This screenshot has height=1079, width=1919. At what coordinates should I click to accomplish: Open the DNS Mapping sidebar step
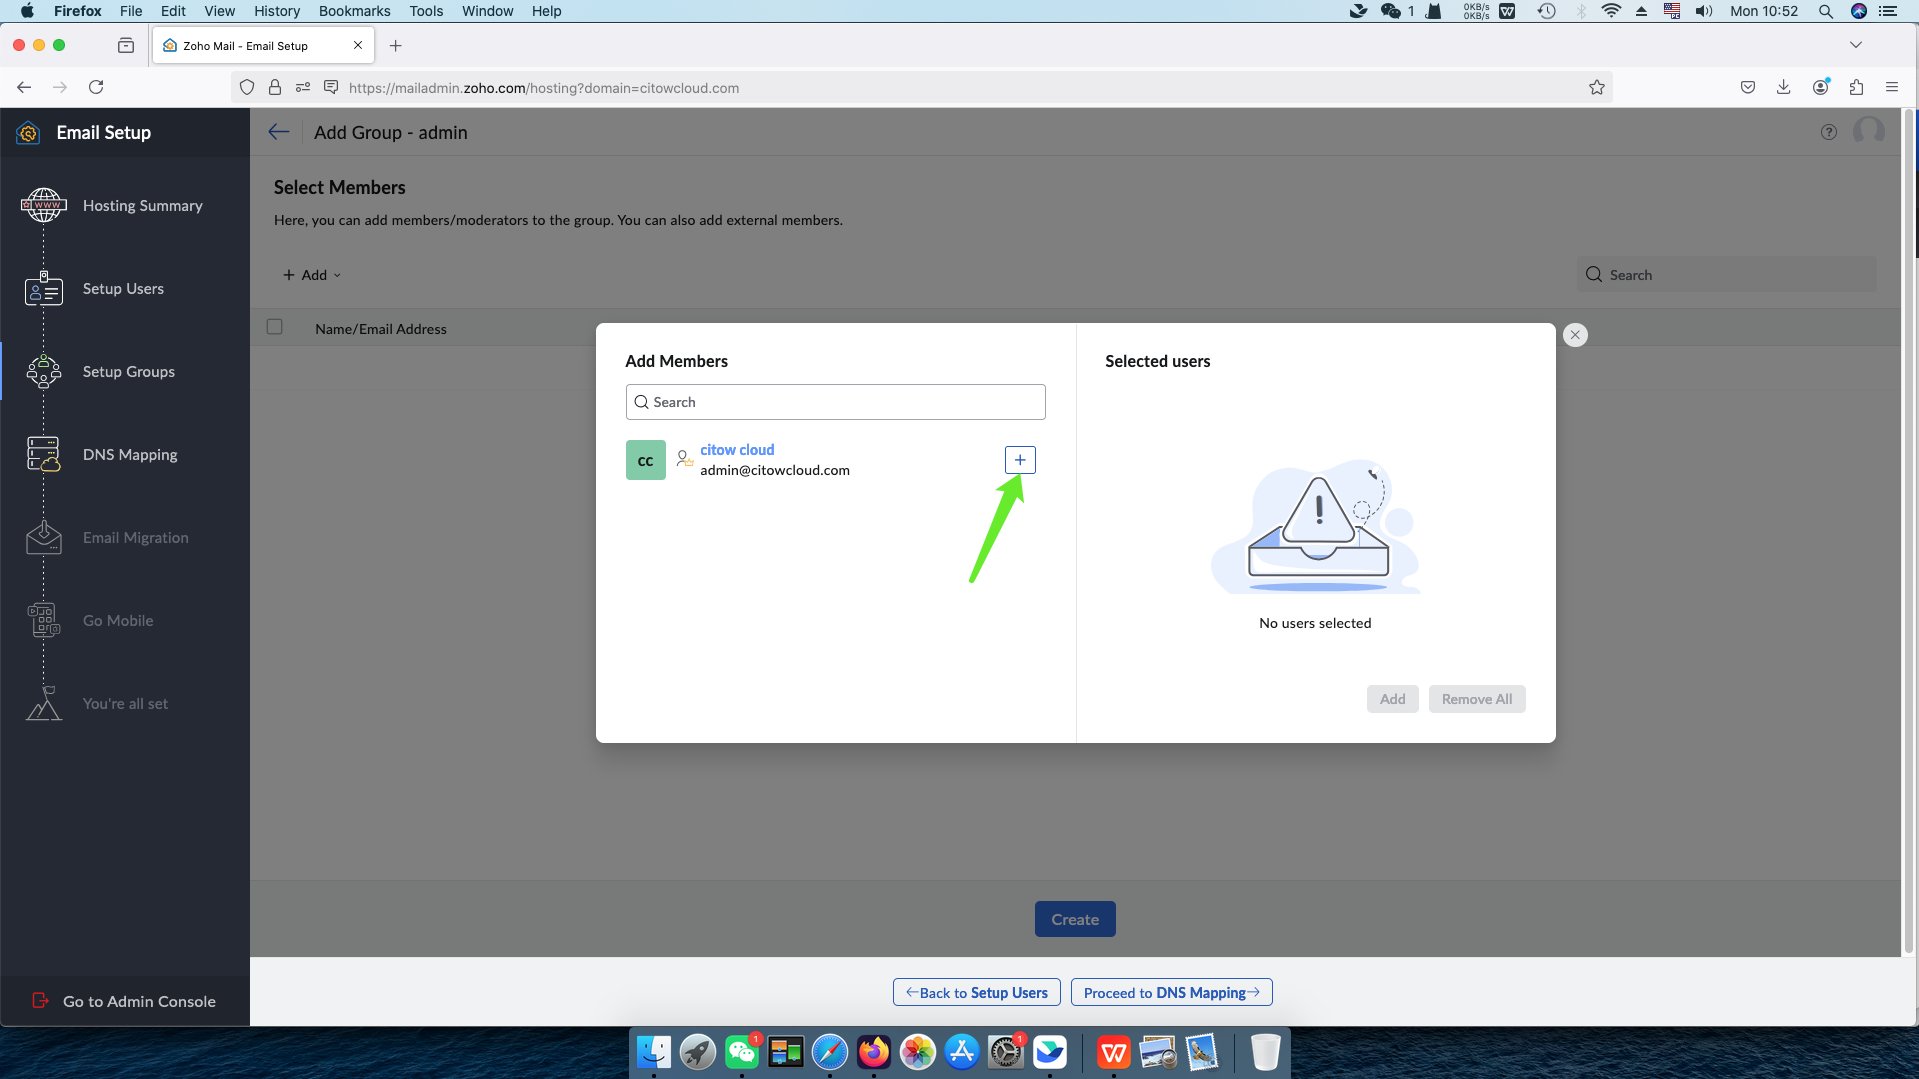coord(130,455)
